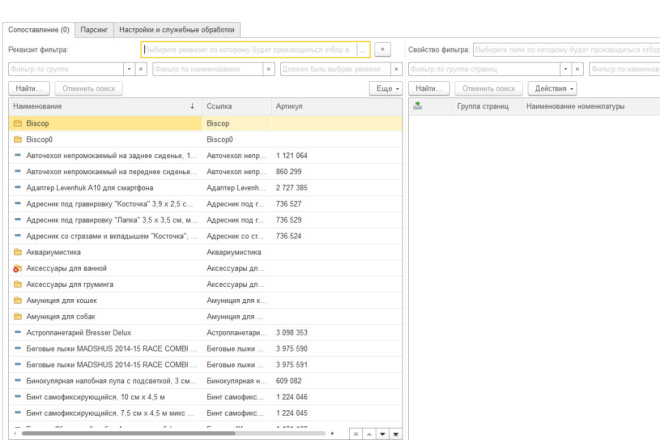Open selection dialog for Реквизит фильтра
The height and width of the screenshot is (440, 660).
363,50
